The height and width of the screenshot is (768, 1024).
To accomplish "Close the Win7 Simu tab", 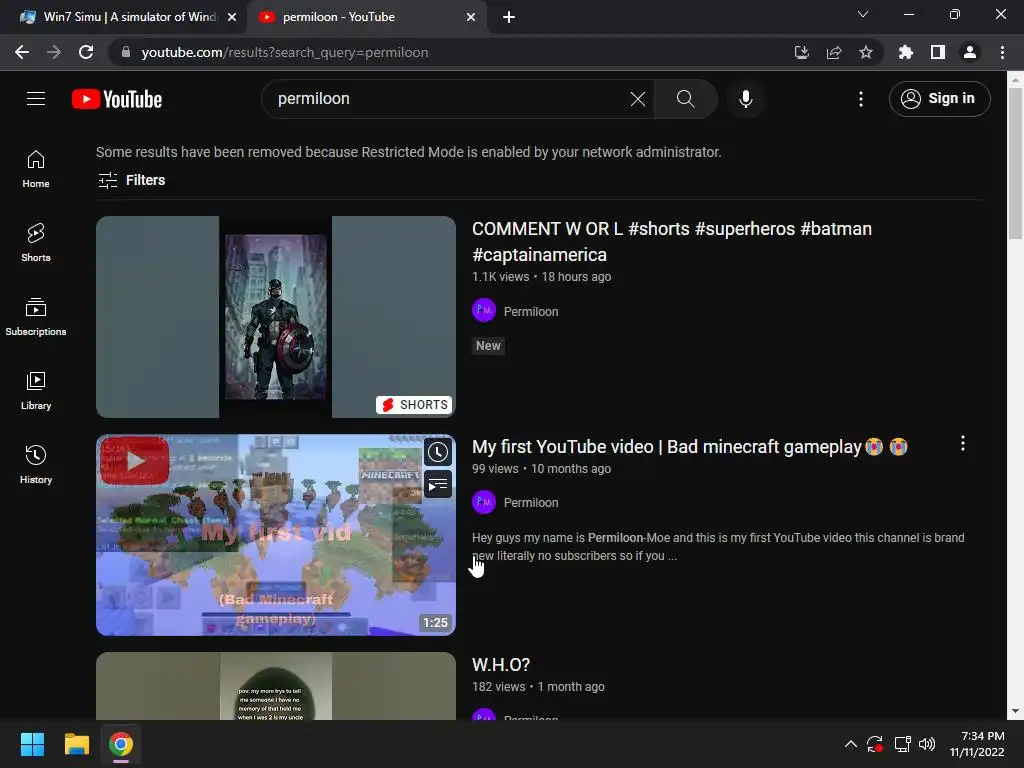I will (x=232, y=17).
